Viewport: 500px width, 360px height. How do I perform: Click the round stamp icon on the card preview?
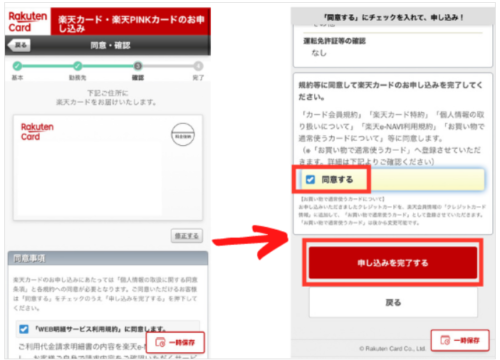pos(183,135)
